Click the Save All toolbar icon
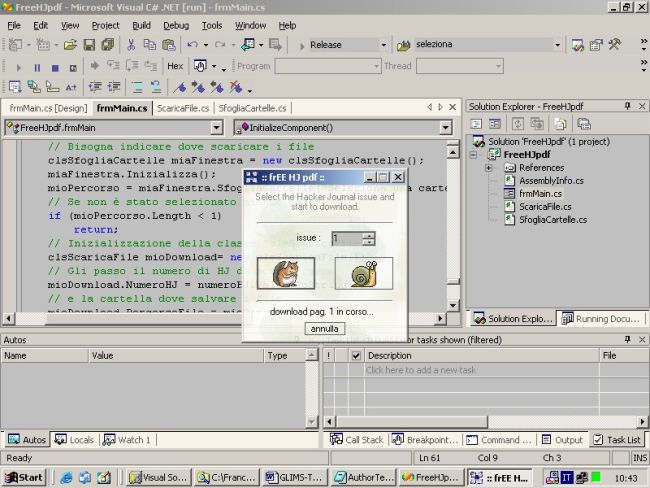Screen dimensions: 650x488 pyautogui.click(x=108, y=45)
